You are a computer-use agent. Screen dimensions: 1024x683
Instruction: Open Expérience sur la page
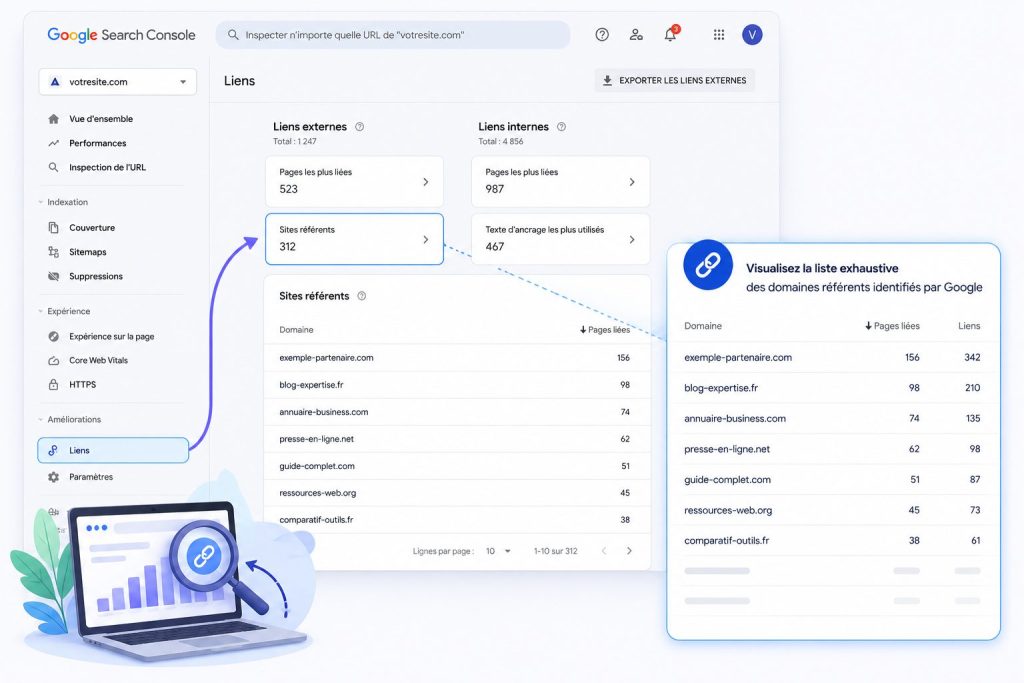point(111,336)
